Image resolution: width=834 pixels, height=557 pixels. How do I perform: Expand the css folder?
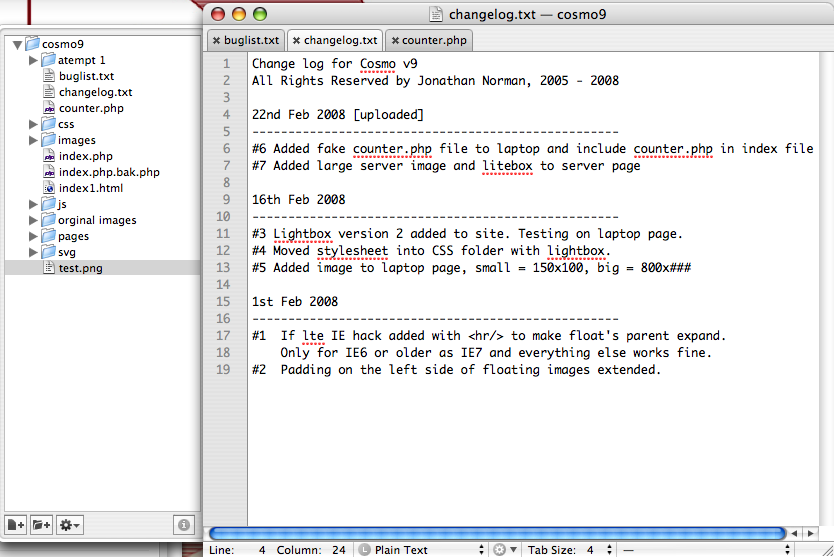(33, 124)
